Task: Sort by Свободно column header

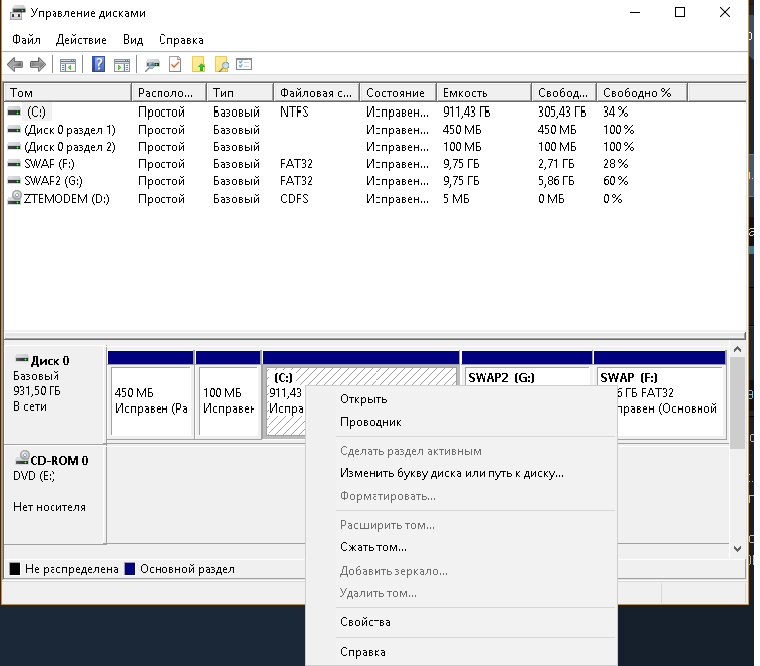Action: (564, 93)
